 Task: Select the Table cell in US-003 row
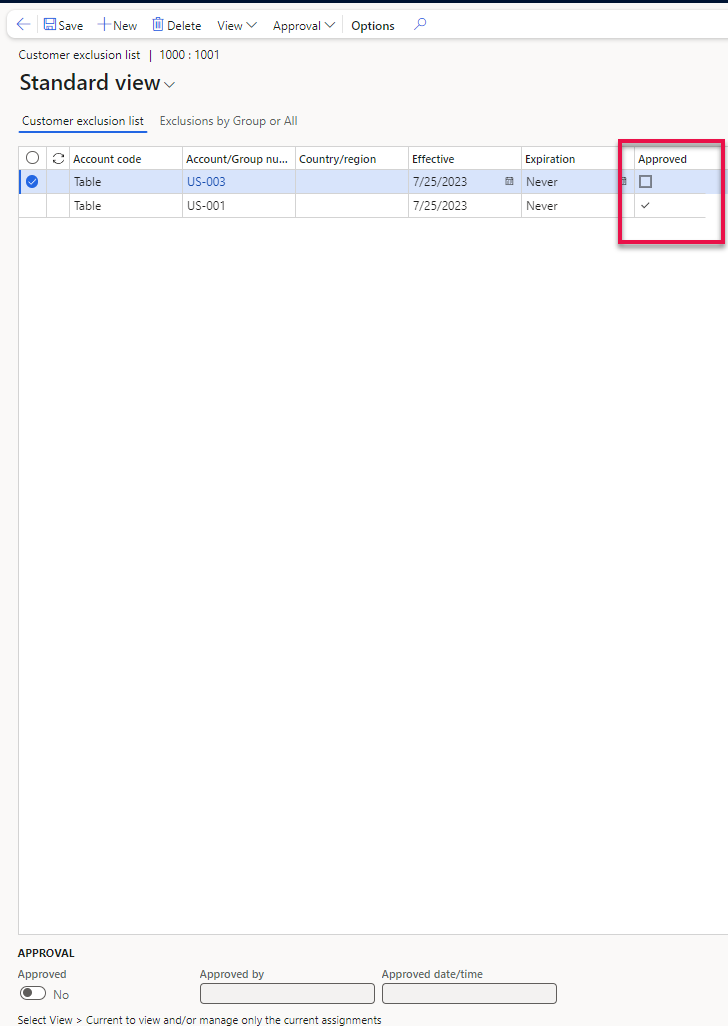tap(126, 182)
